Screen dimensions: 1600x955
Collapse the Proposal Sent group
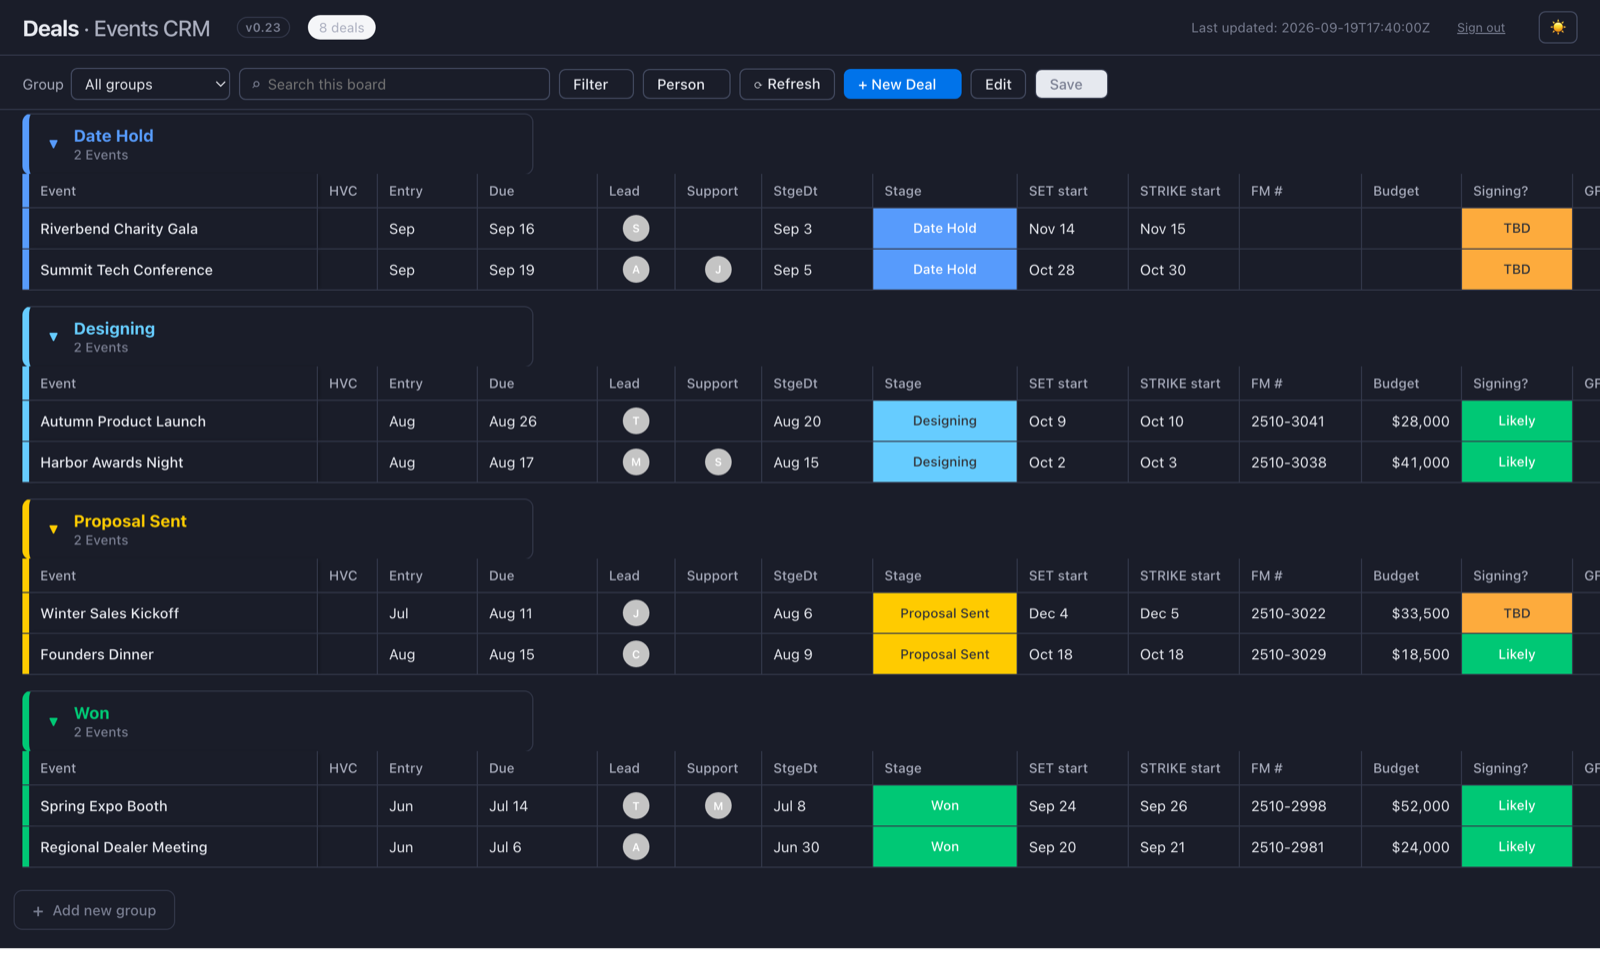pyautogui.click(x=54, y=529)
